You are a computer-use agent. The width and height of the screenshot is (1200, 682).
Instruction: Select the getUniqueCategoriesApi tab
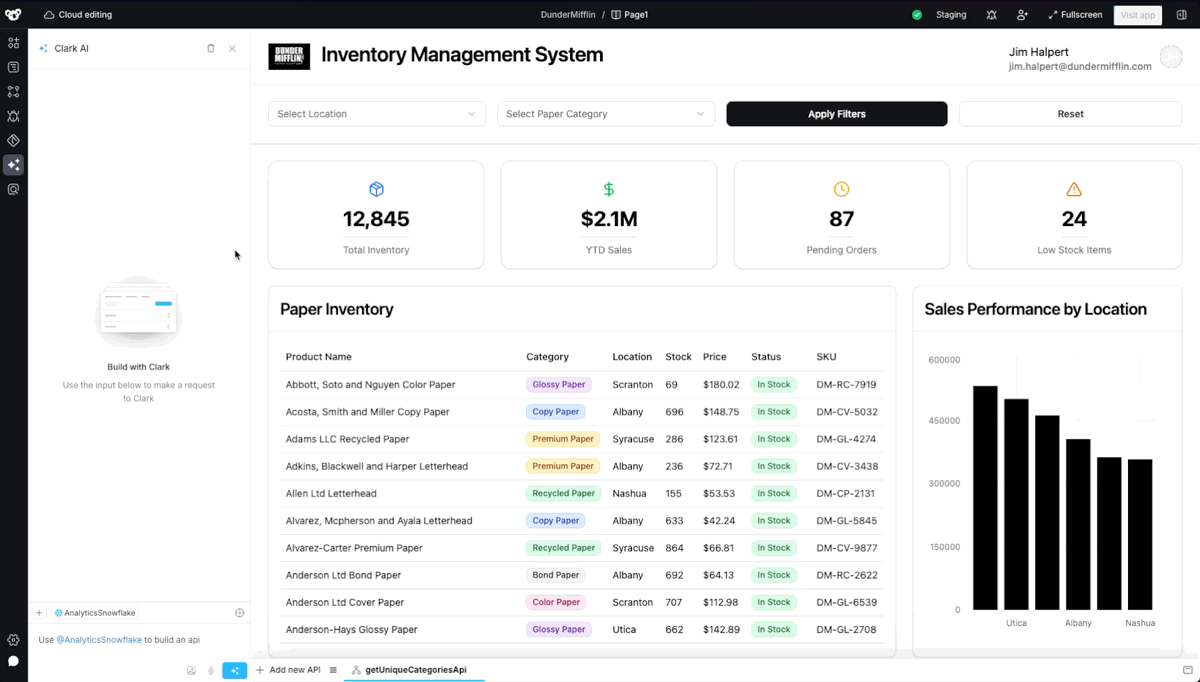point(415,670)
